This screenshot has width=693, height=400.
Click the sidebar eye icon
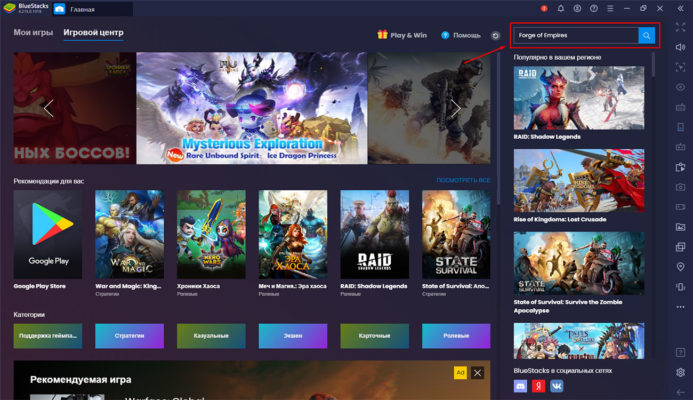tap(681, 87)
